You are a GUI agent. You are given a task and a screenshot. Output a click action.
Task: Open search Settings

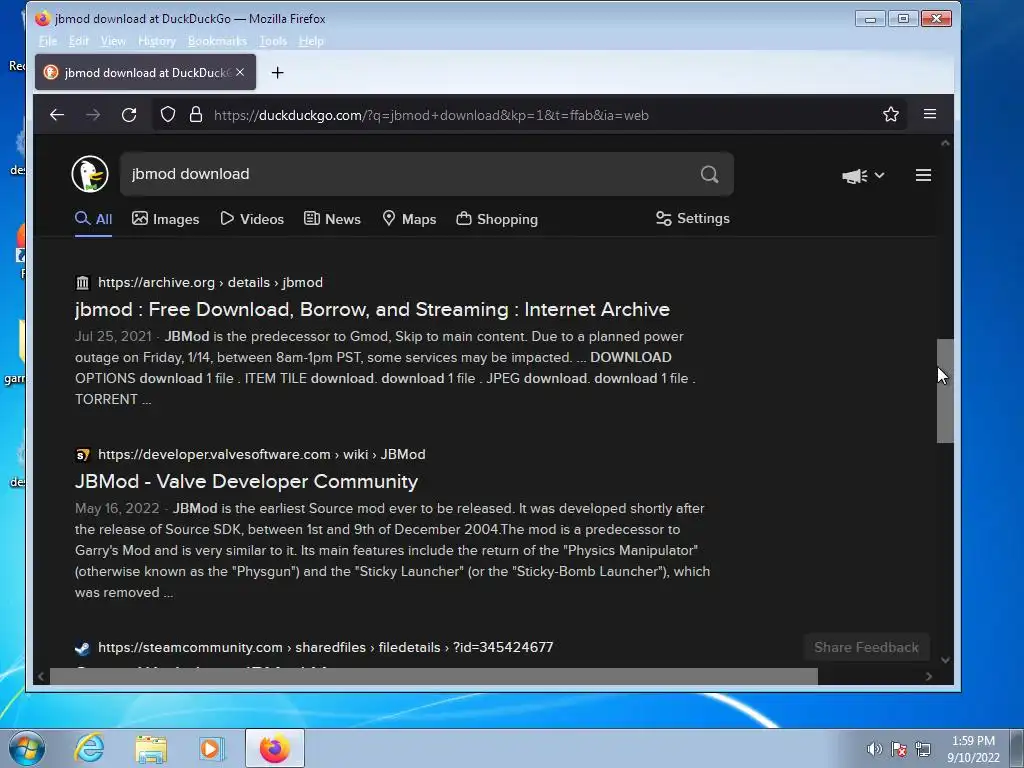[x=693, y=219]
